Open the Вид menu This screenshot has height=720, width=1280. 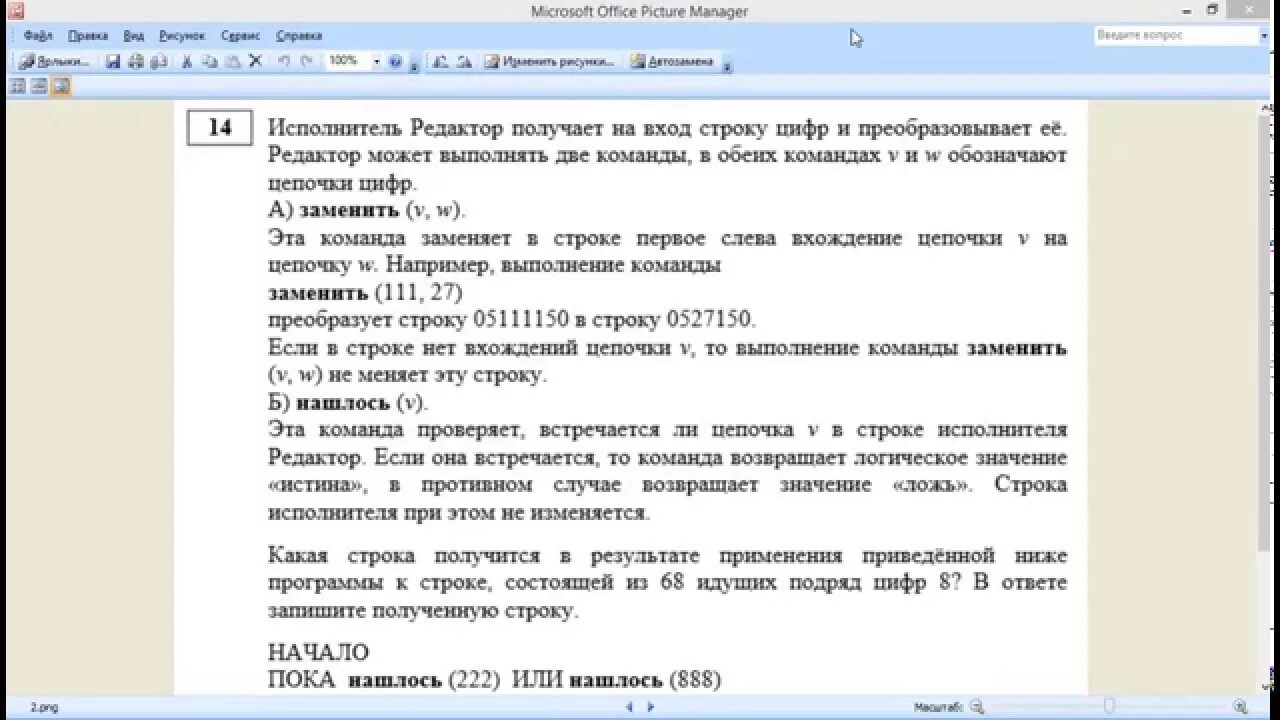pyautogui.click(x=133, y=35)
